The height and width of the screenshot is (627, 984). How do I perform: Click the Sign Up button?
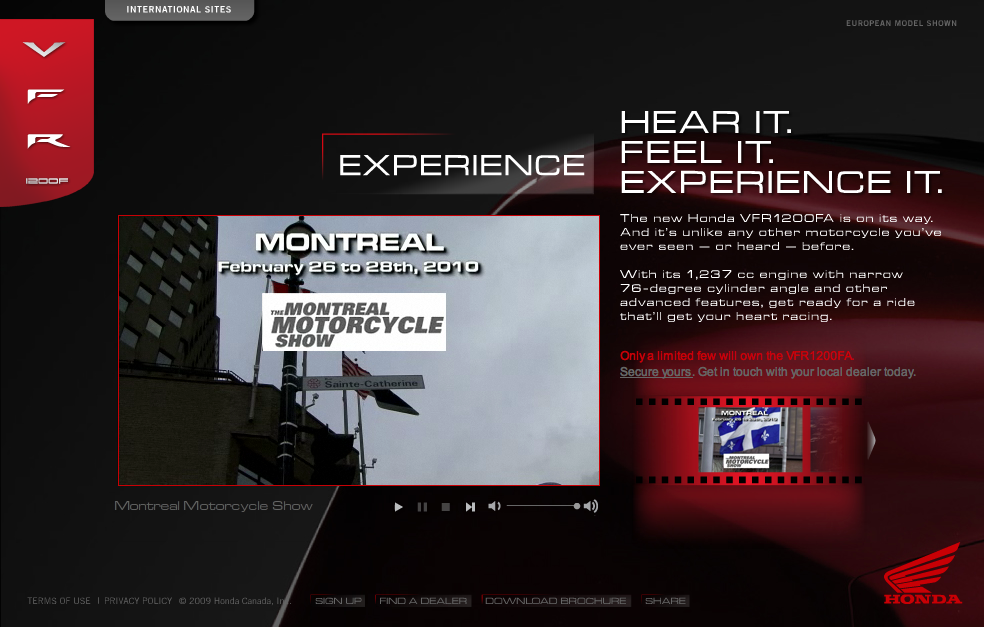click(339, 601)
